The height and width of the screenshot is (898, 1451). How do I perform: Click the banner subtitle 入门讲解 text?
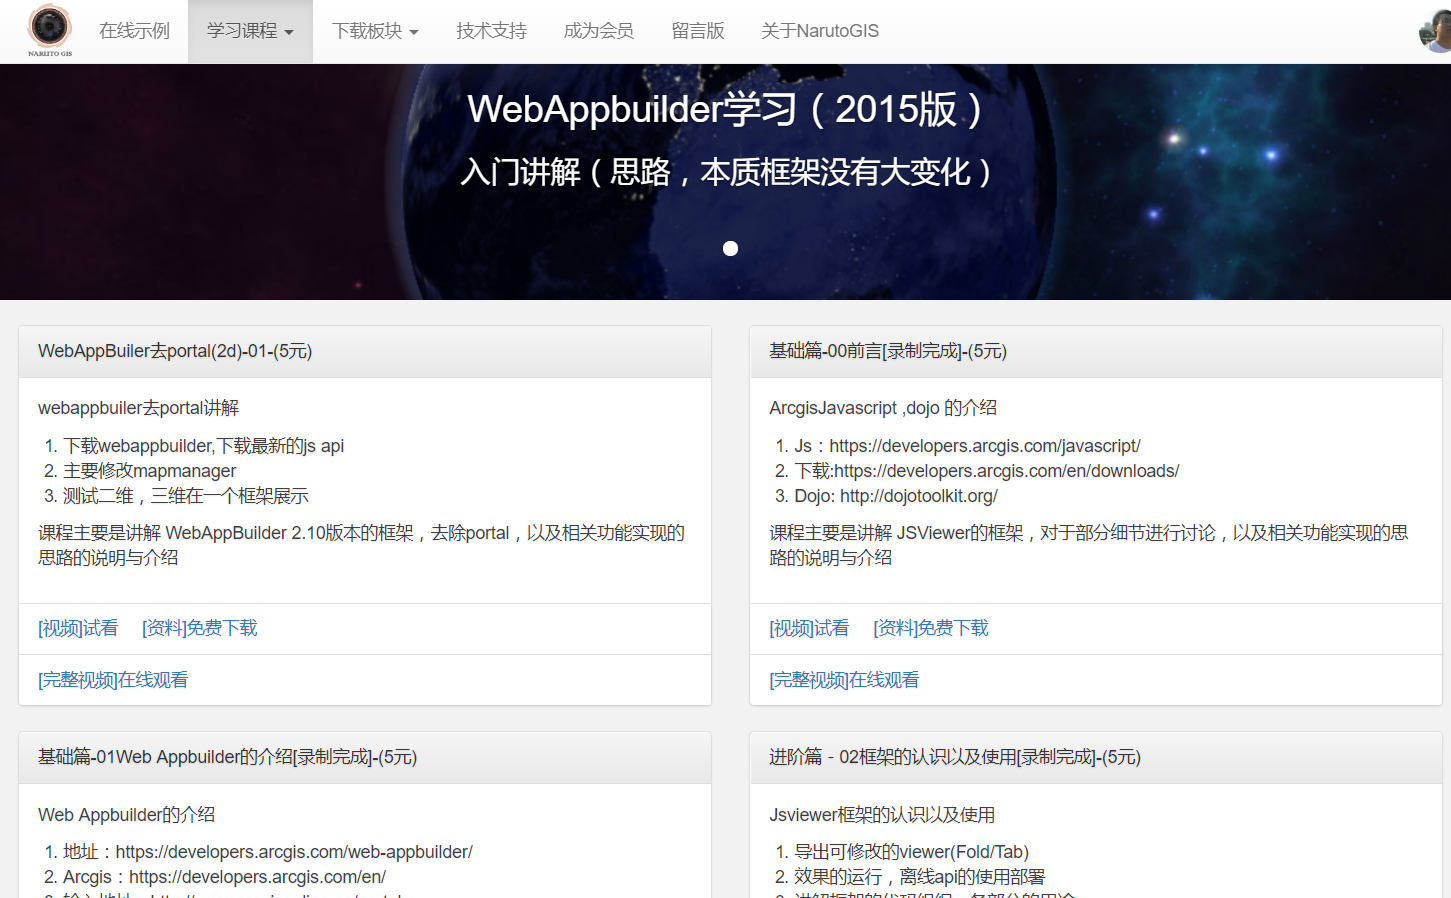click(x=725, y=172)
